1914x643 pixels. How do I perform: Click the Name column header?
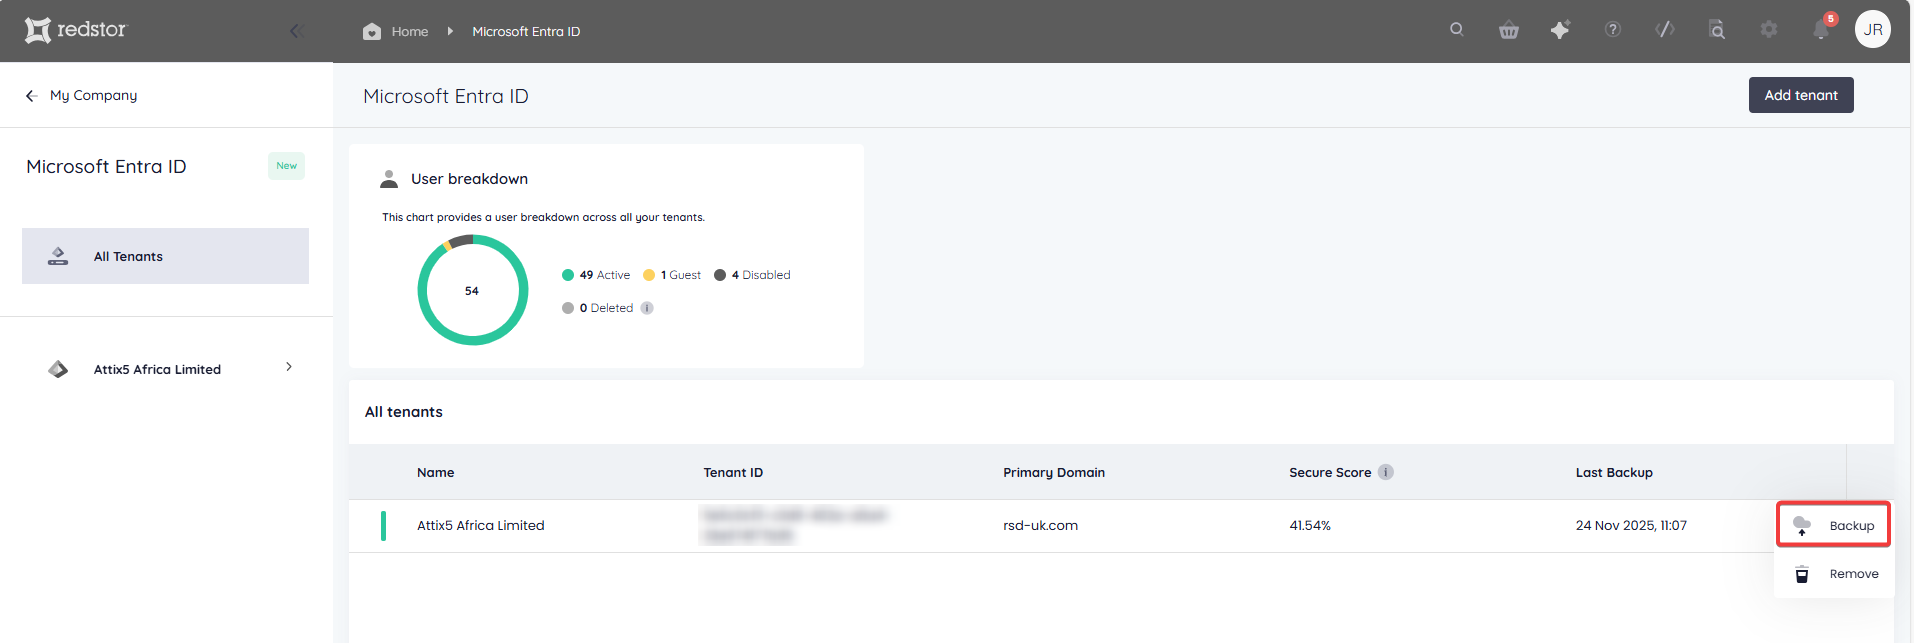tap(435, 473)
